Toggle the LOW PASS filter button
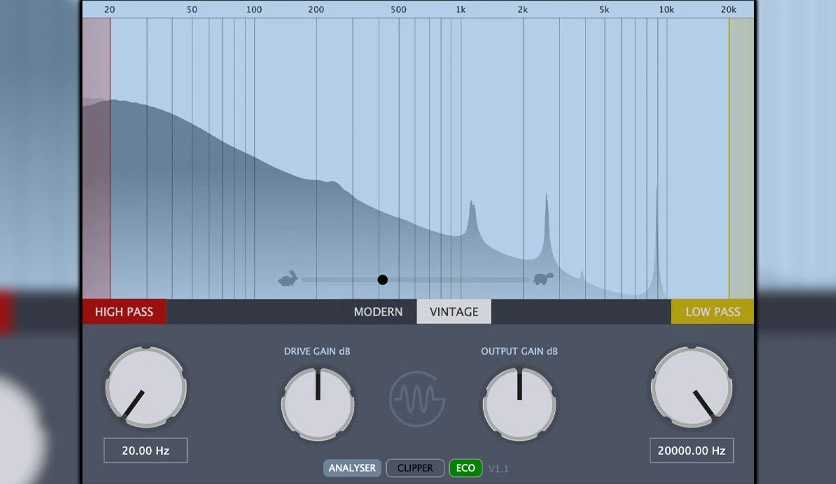Image resolution: width=836 pixels, height=484 pixels. coord(712,312)
